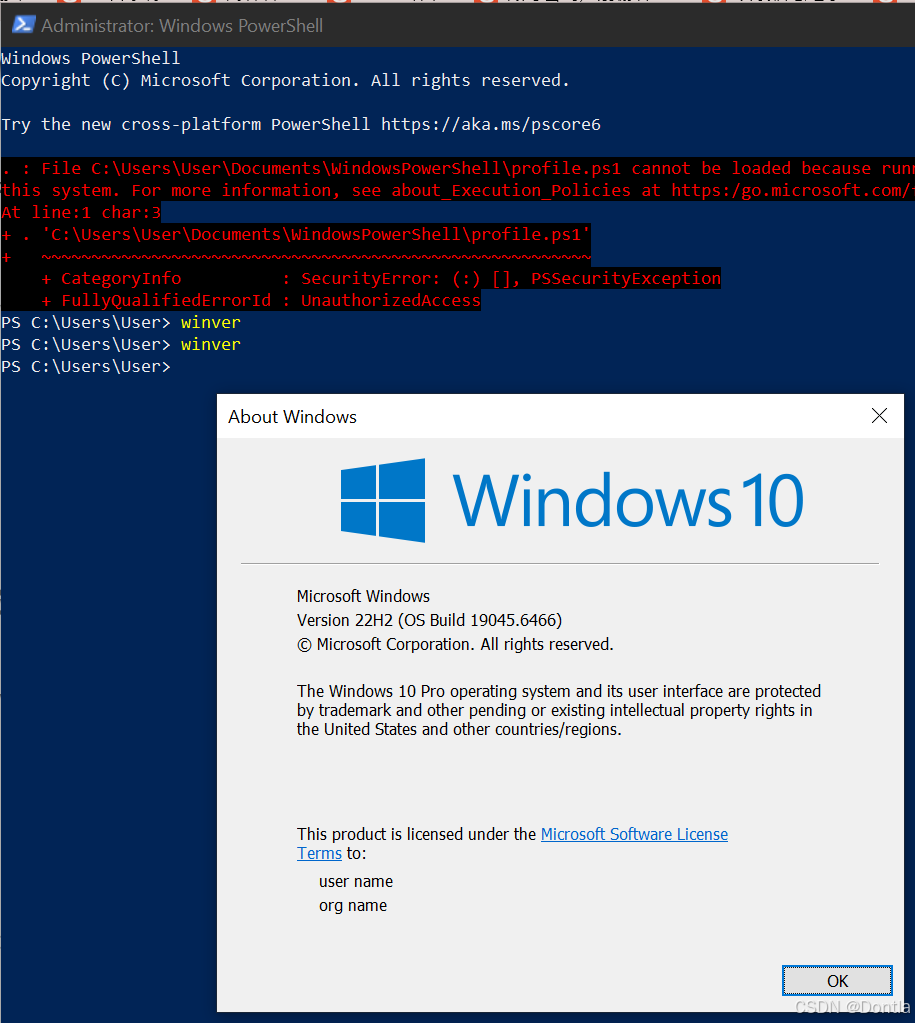Click the 'Administrator: Windows PowerShell' title text
Image resolution: width=915 pixels, height=1023 pixels.
(x=182, y=25)
